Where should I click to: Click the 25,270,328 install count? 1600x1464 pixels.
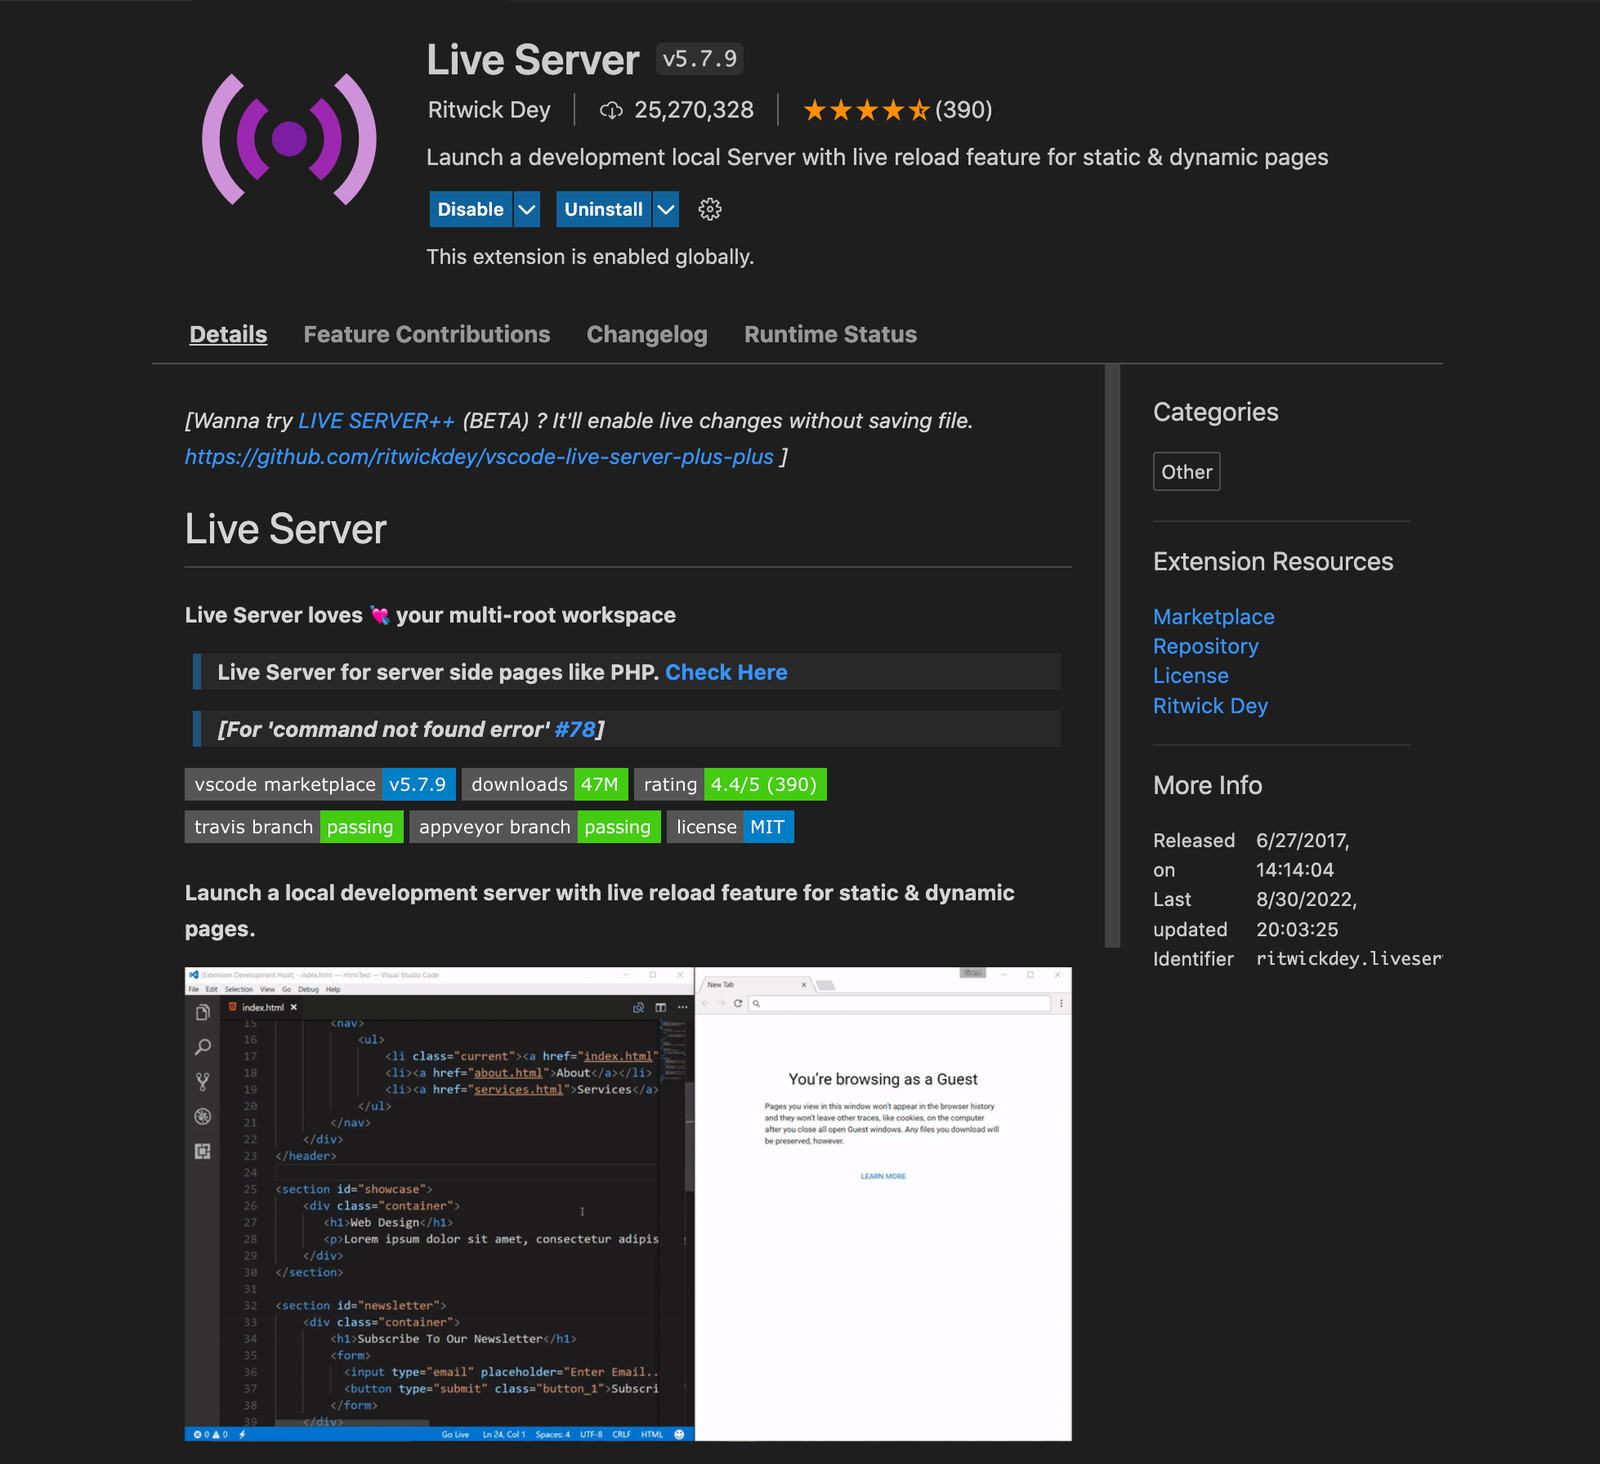click(x=694, y=110)
